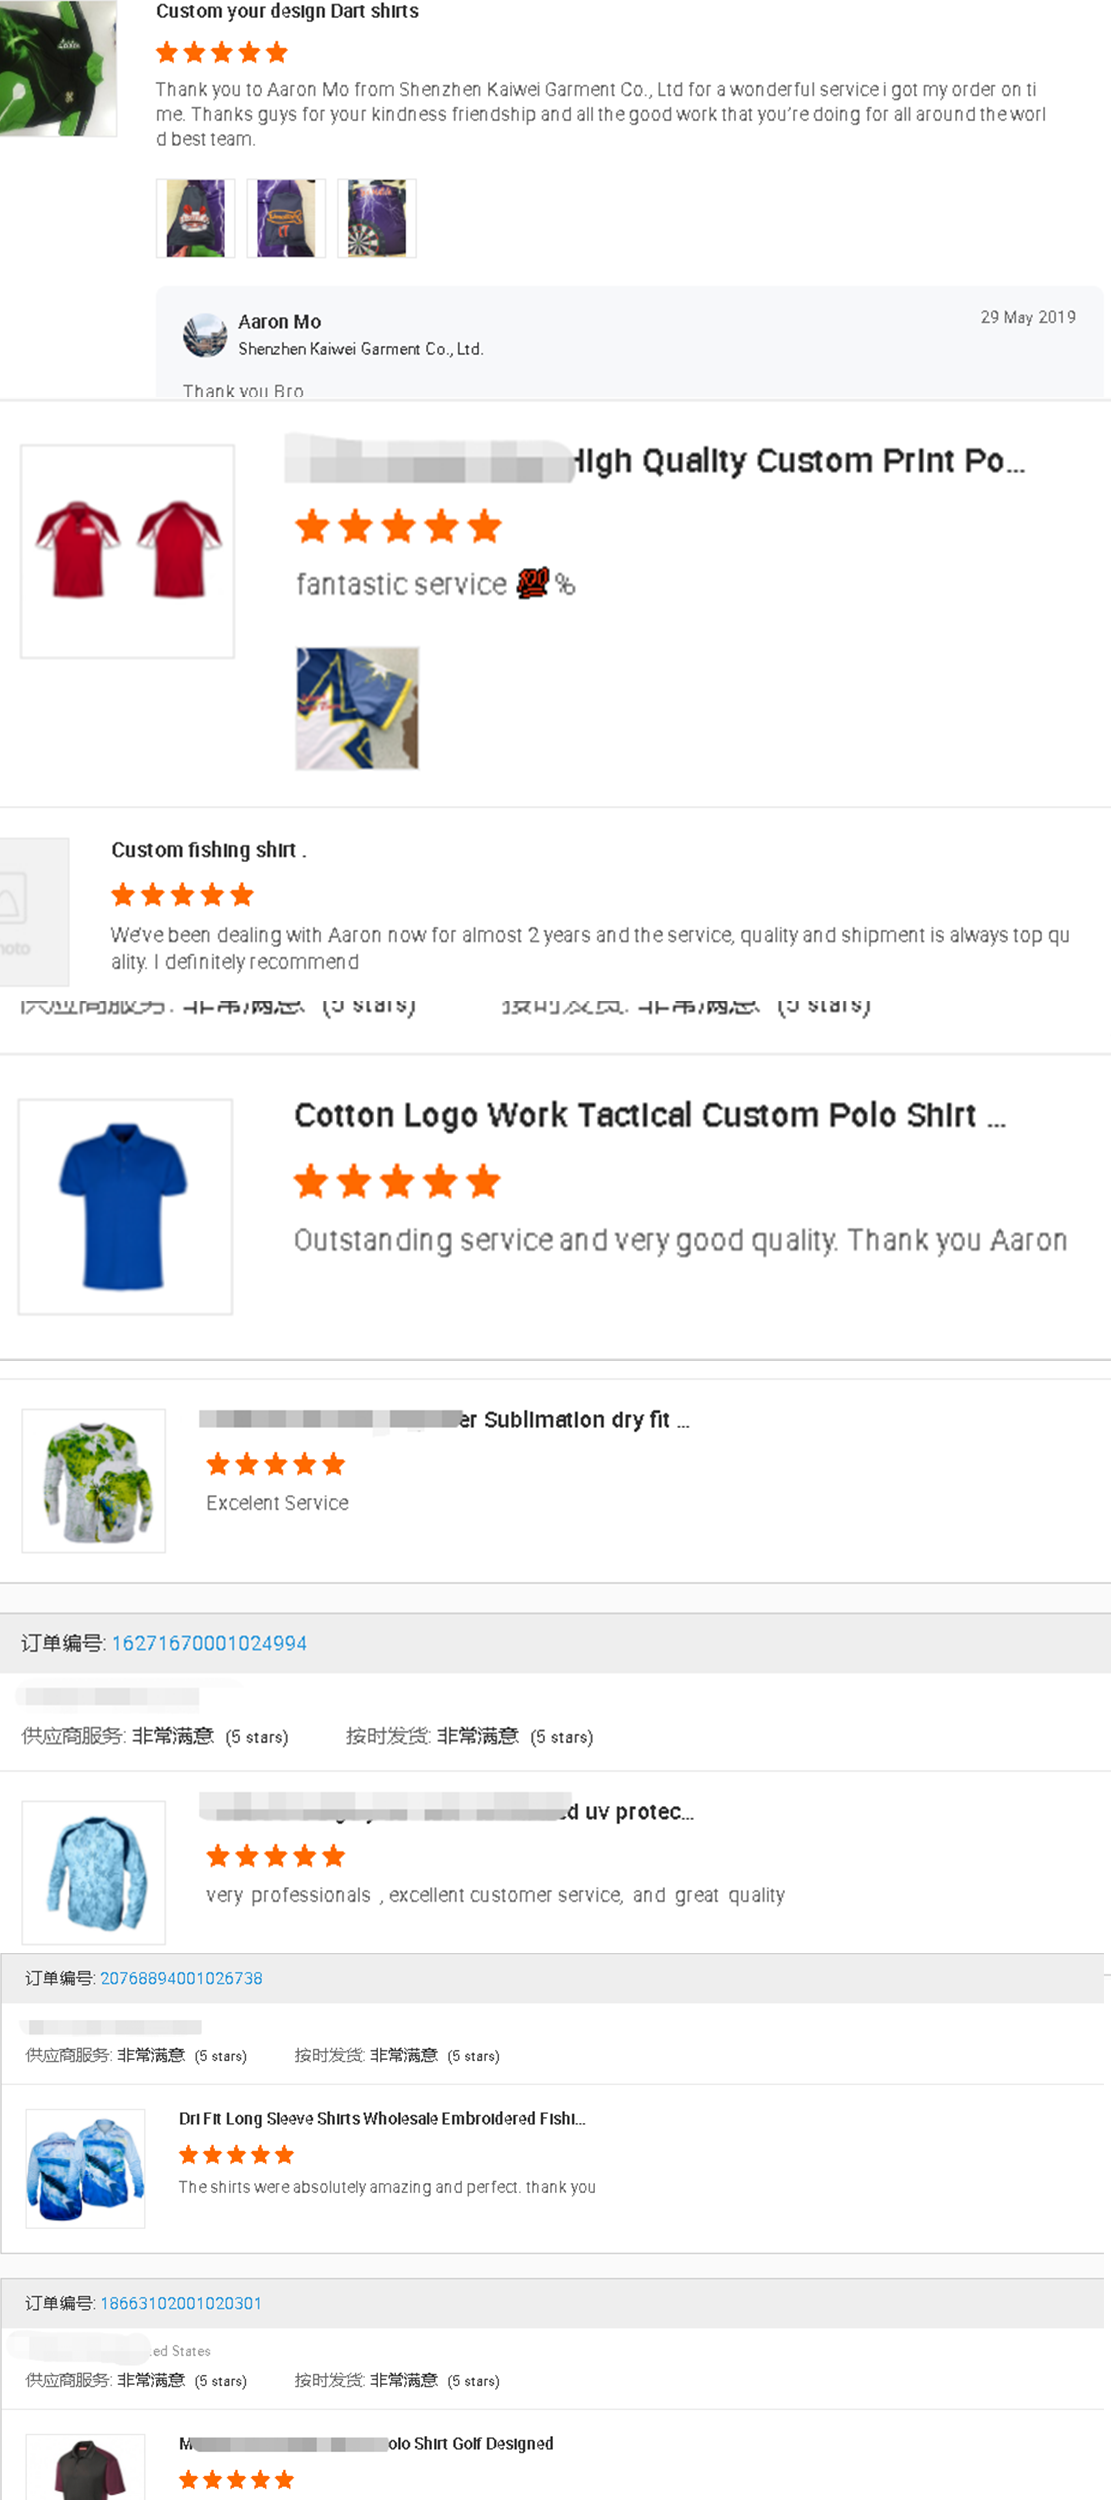Image resolution: width=1111 pixels, height=2500 pixels.
Task: Click the world map print shirt thumbnail
Action: pos(94,1481)
